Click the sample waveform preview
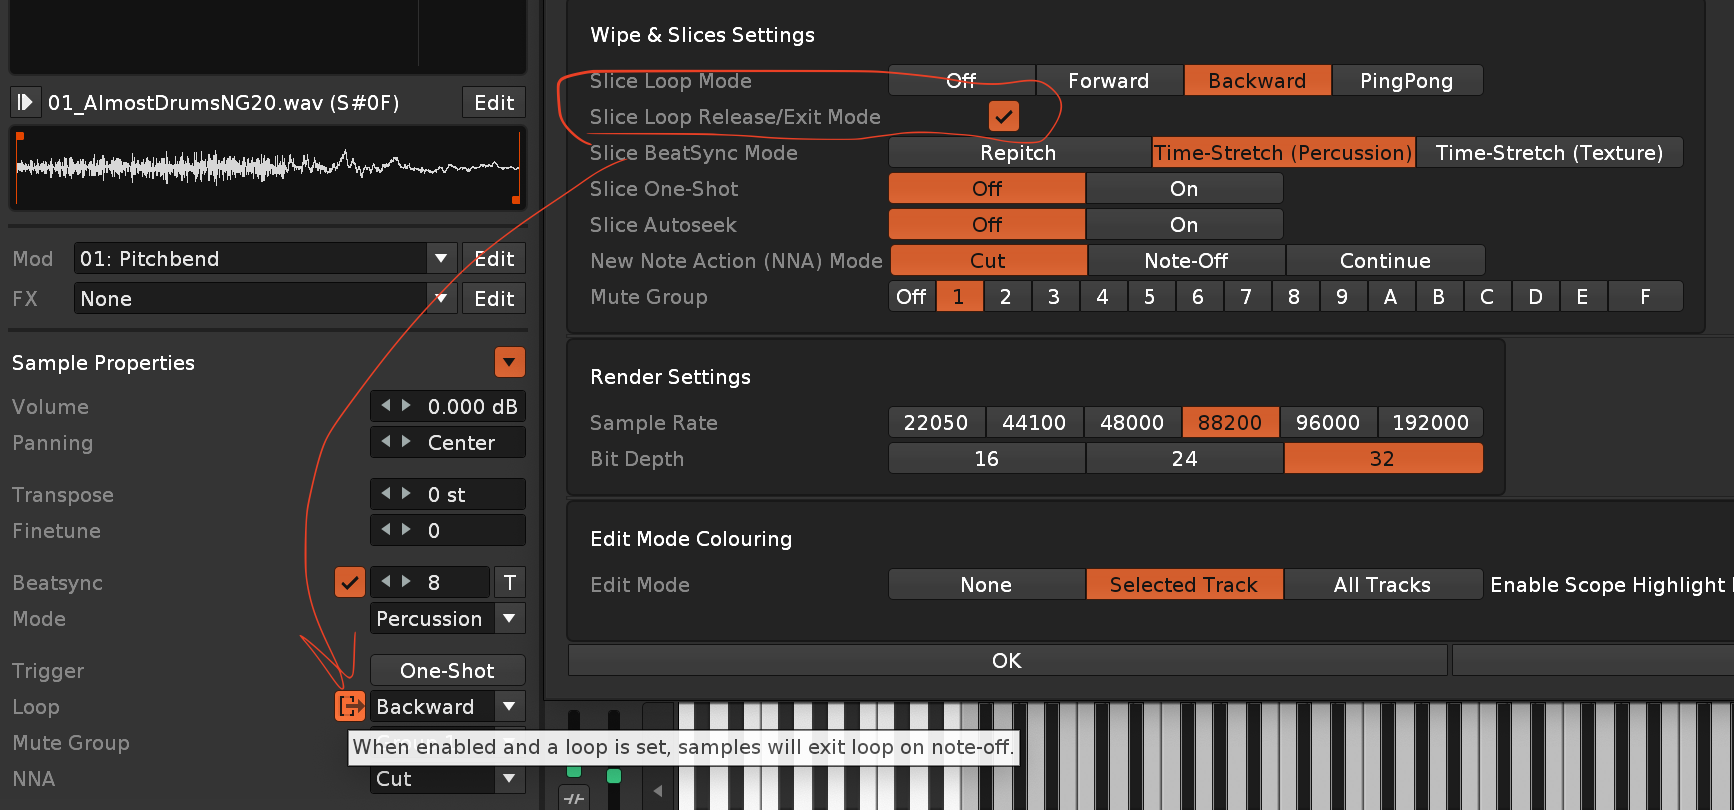The image size is (1734, 810). 267,168
